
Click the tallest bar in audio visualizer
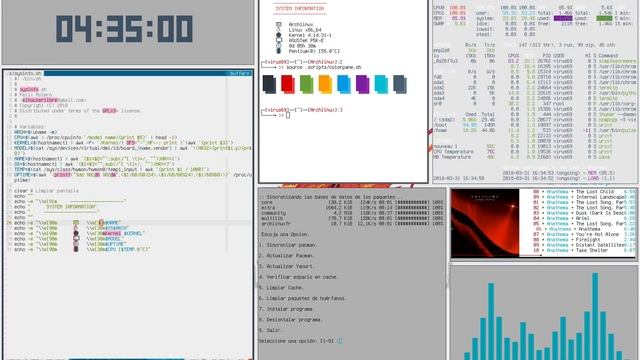(x=595, y=316)
